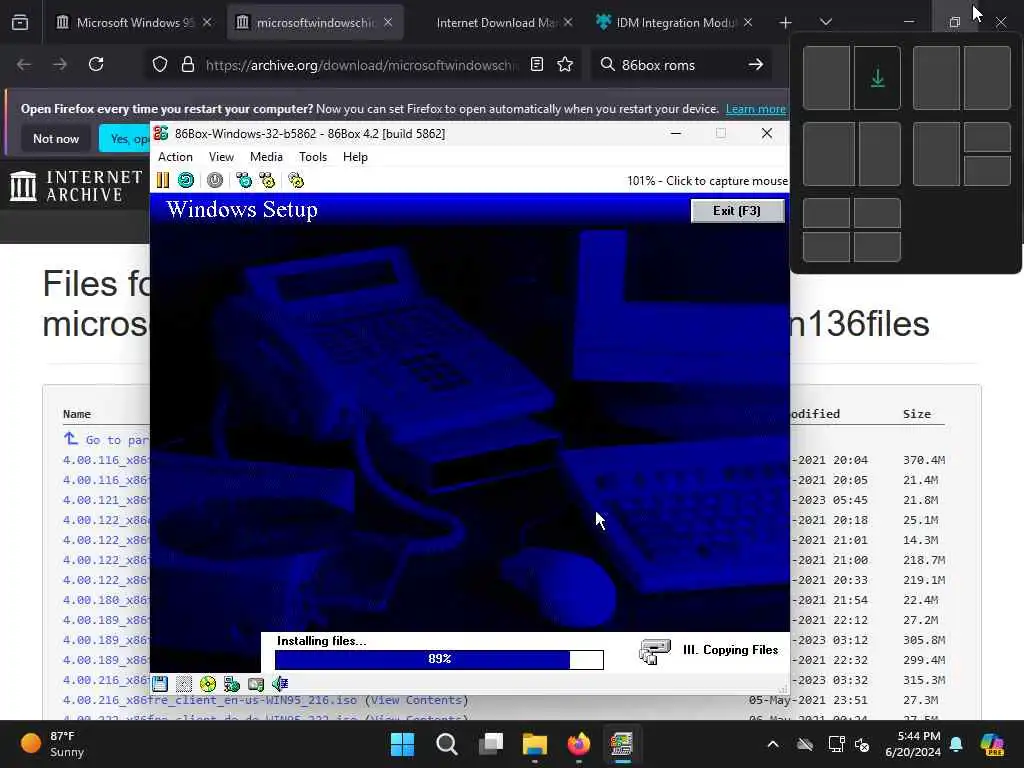The height and width of the screenshot is (768, 1024).
Task: Toggle reader view in the address bar
Action: pos(537,64)
